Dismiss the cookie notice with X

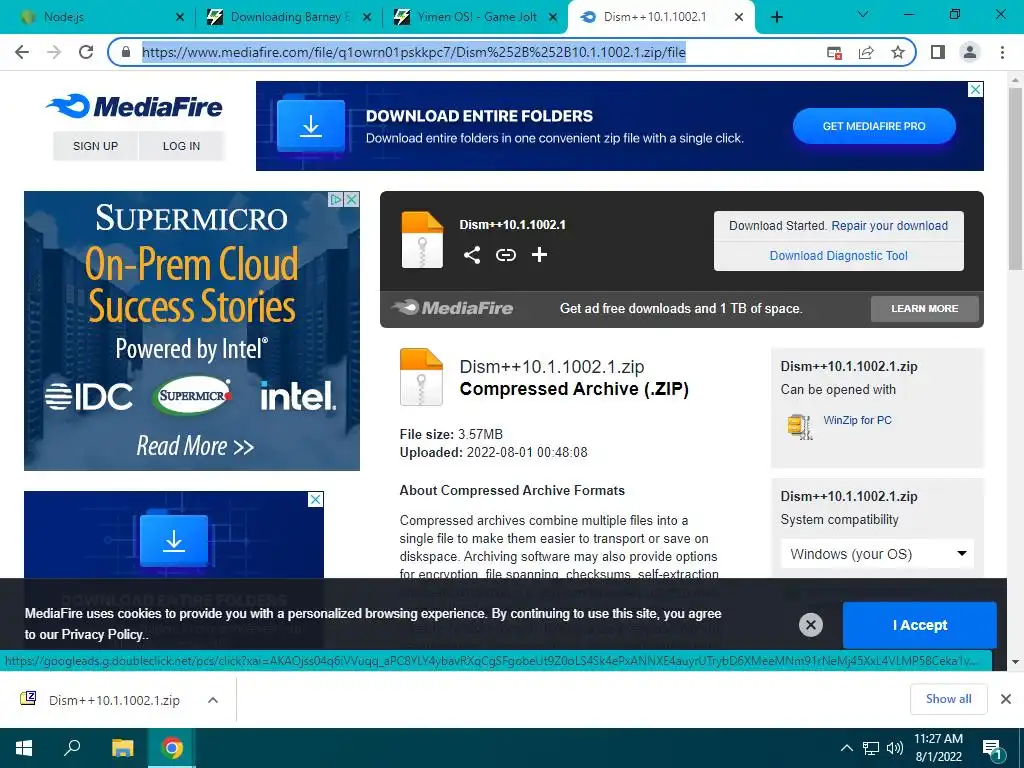(810, 625)
